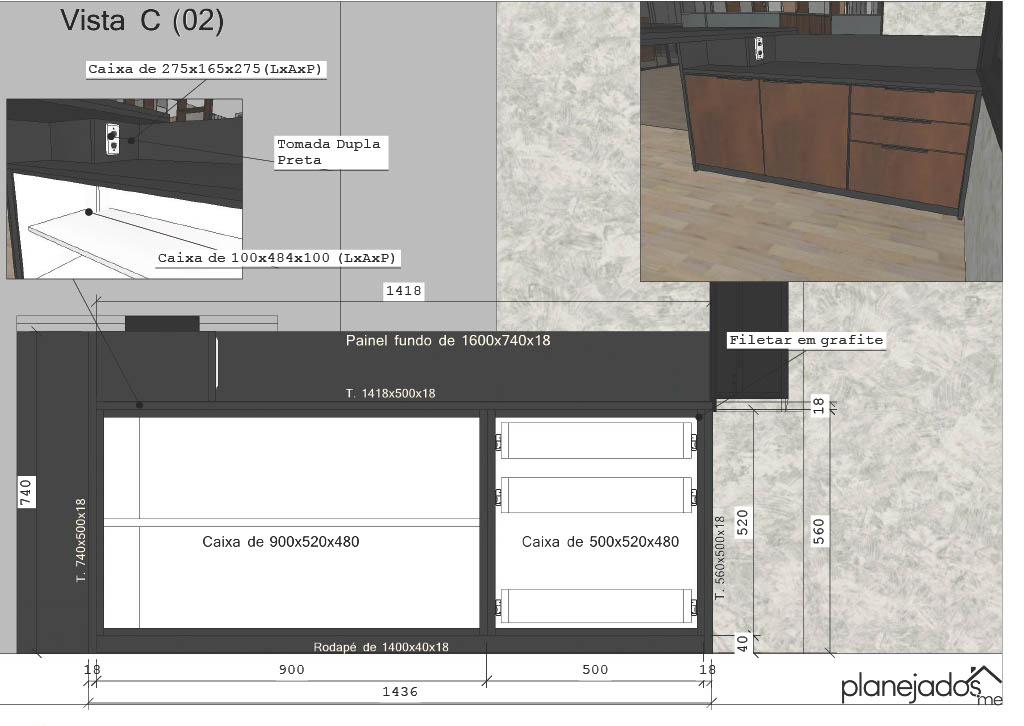The height and width of the screenshot is (726, 1024).
Task: Open the detail inset showing the socket
Action: coord(125,188)
